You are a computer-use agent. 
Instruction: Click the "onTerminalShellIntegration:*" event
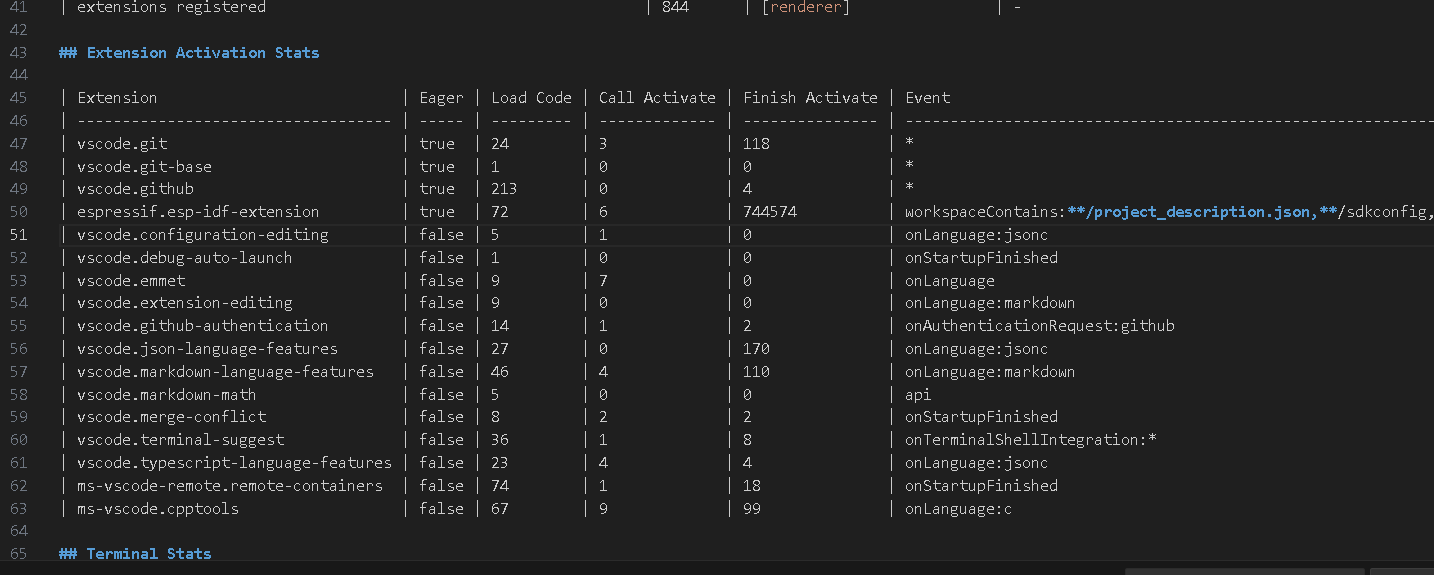click(1031, 439)
